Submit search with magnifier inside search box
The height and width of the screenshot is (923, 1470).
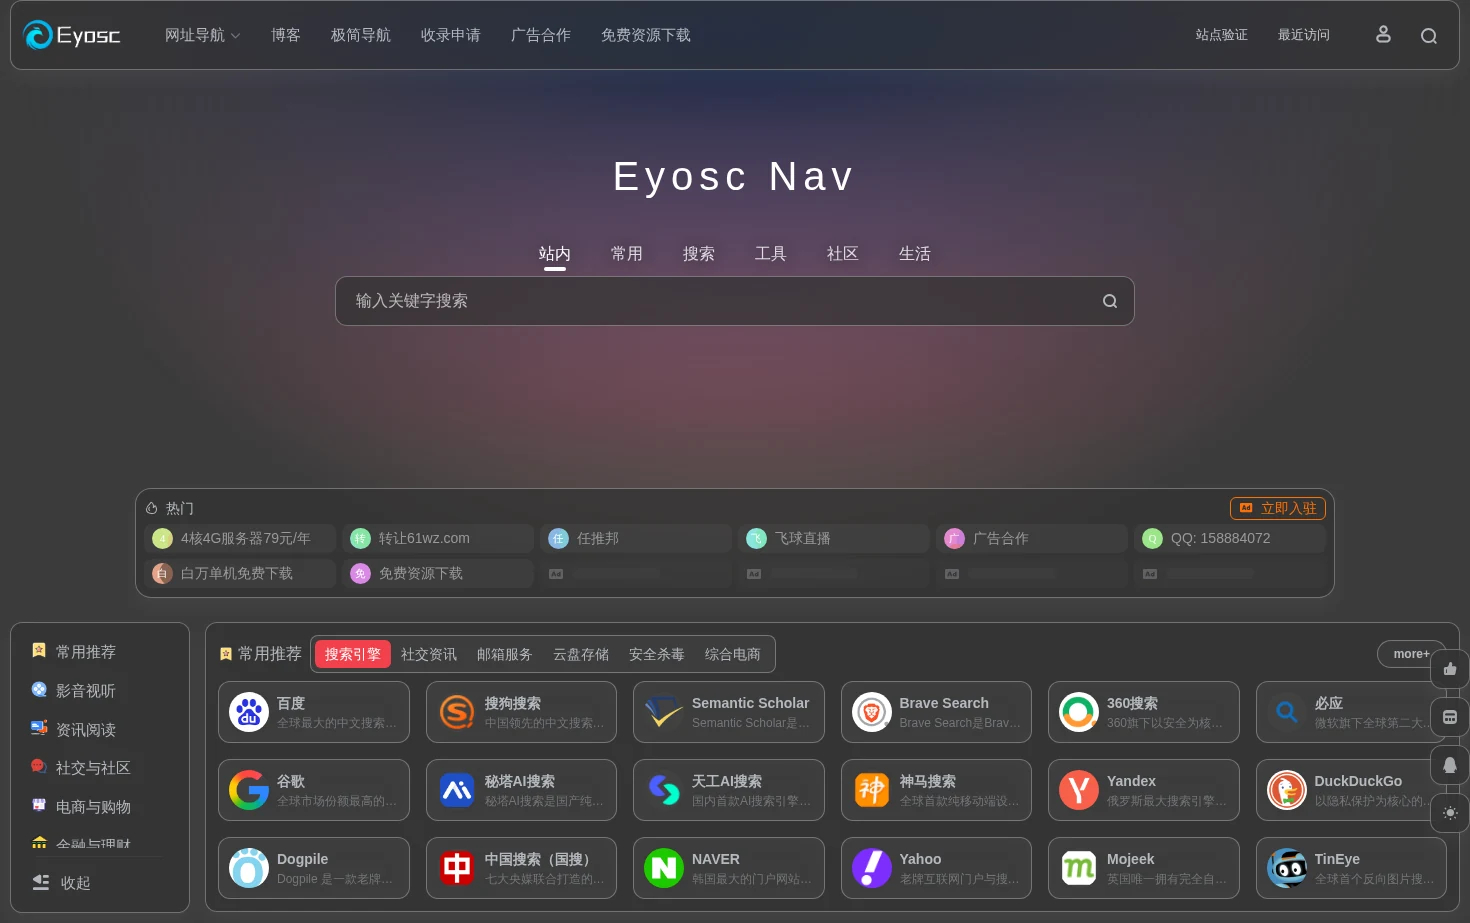1110,301
